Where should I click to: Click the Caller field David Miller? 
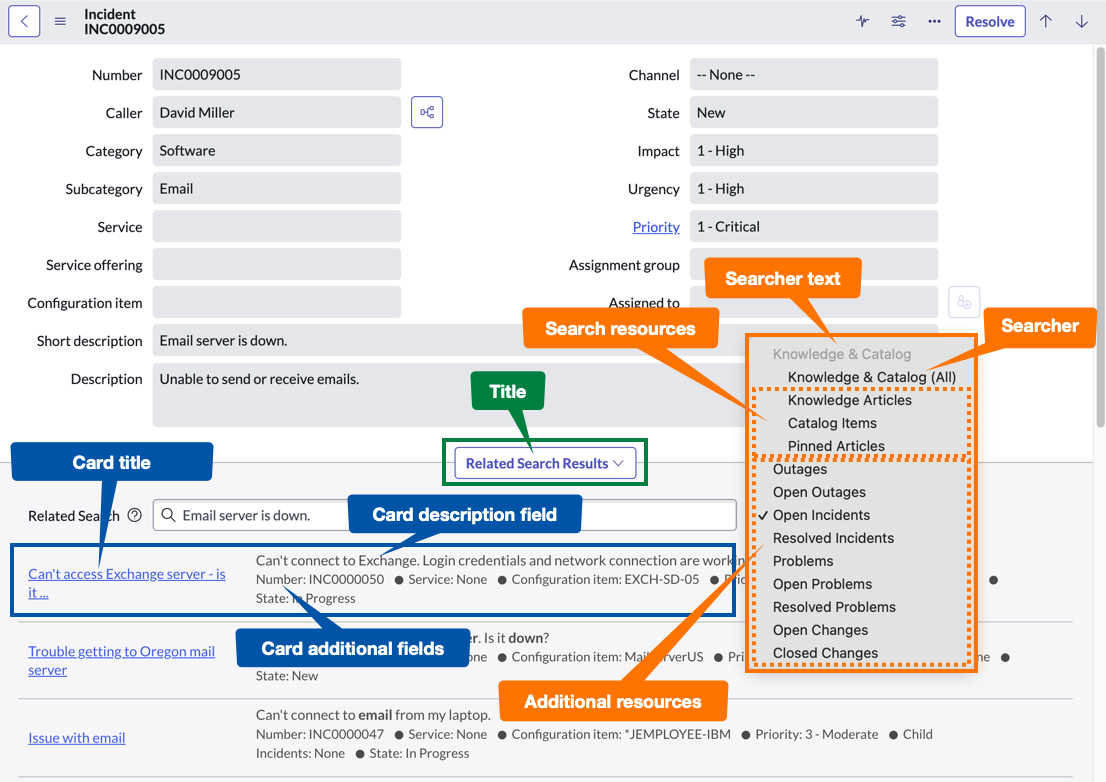(x=276, y=113)
